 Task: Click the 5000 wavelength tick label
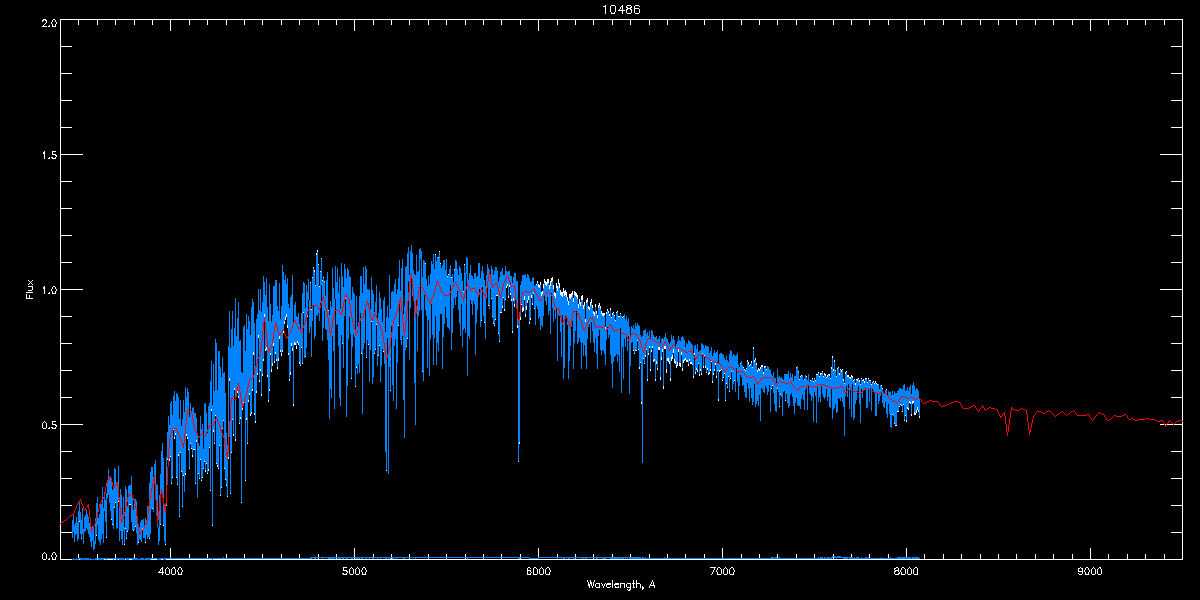tap(354, 572)
